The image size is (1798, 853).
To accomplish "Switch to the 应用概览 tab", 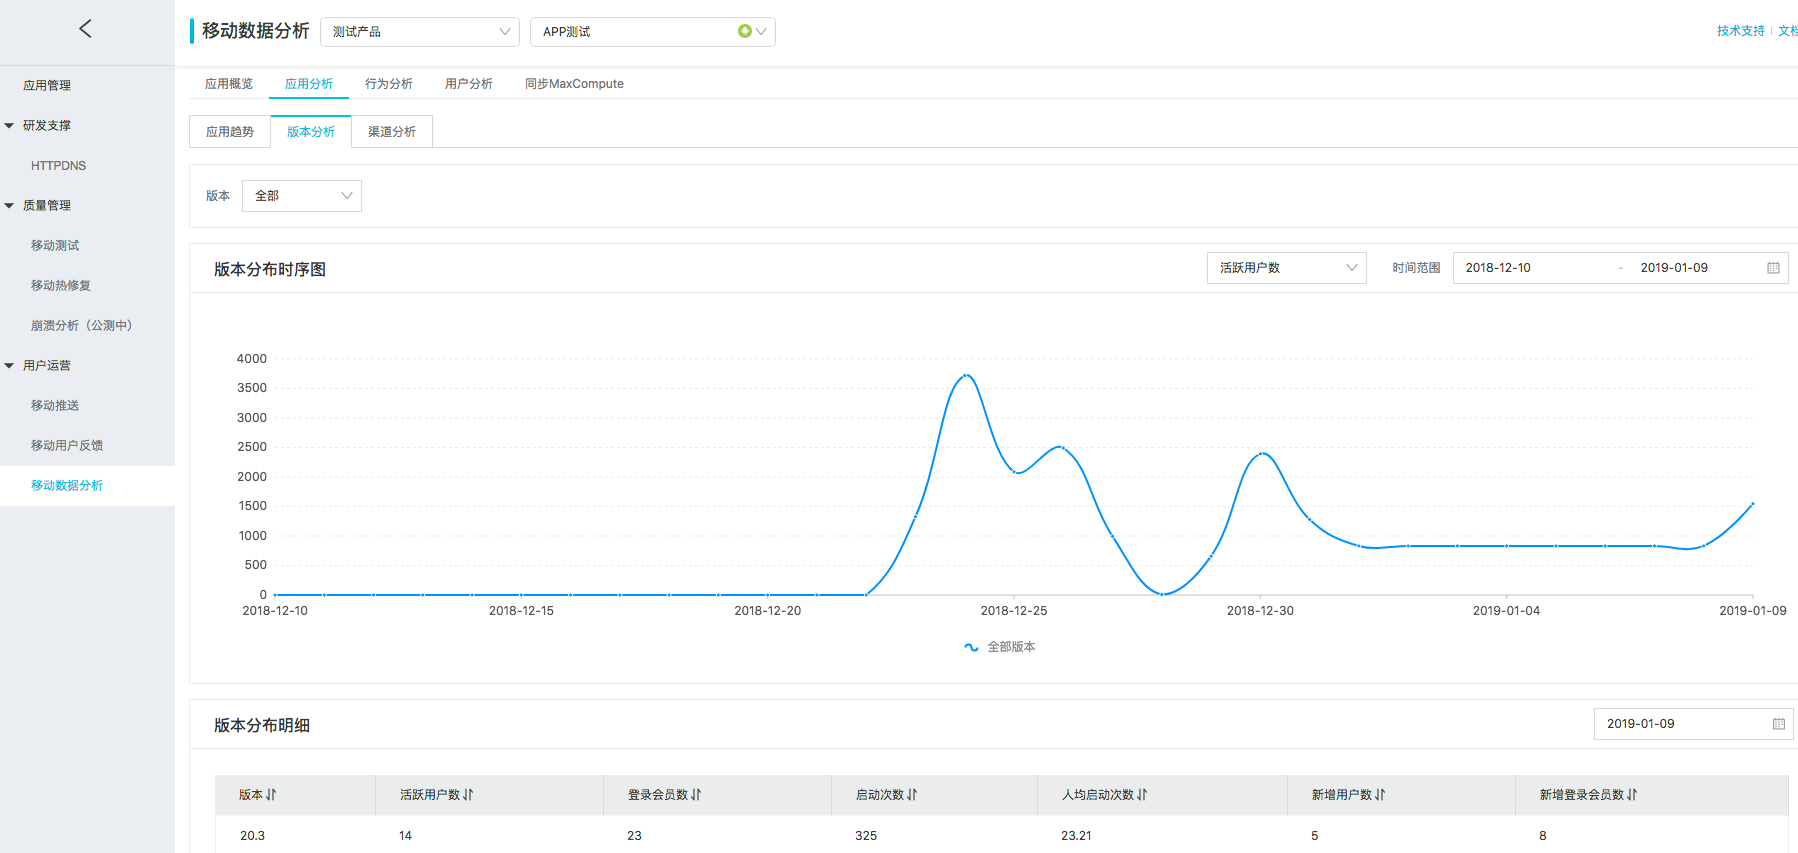I will pyautogui.click(x=229, y=84).
